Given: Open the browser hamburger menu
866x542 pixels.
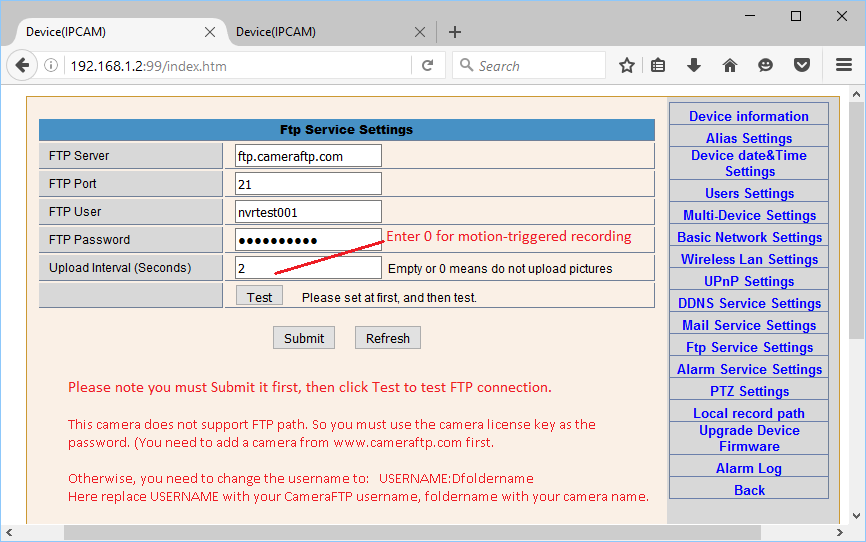Looking at the screenshot, I should pyautogui.click(x=843, y=65).
